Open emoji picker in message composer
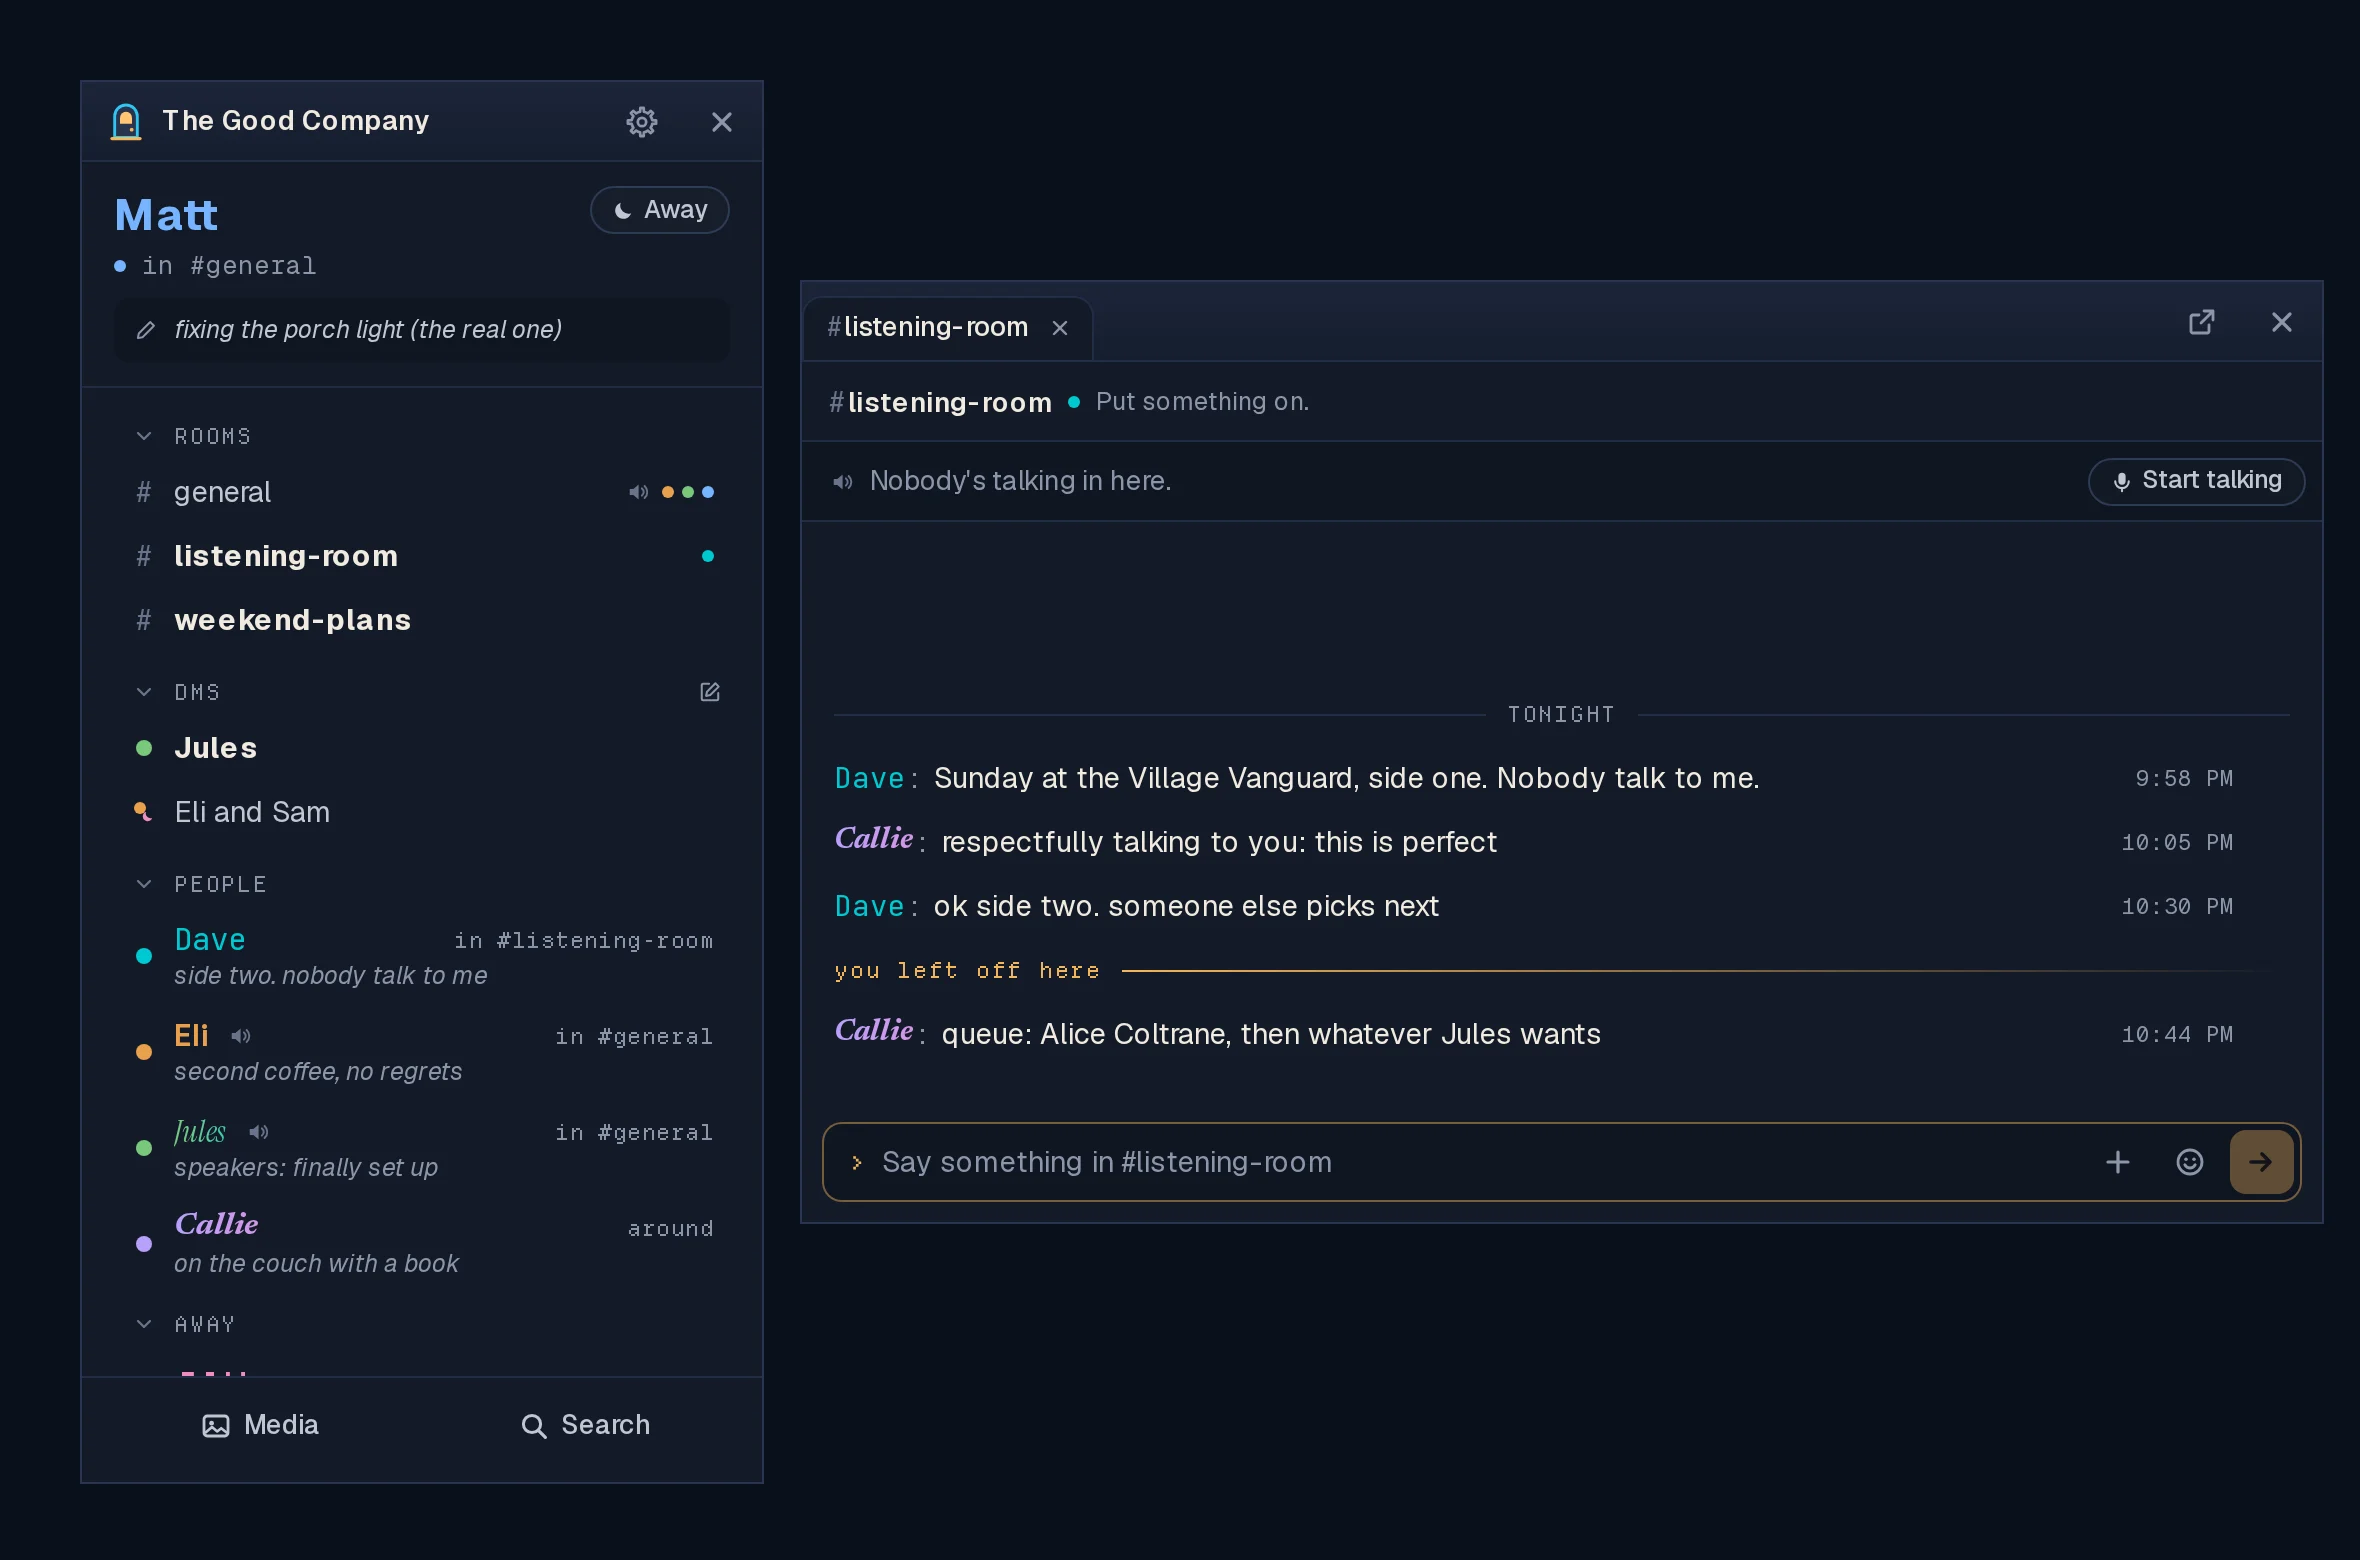 click(x=2189, y=1162)
